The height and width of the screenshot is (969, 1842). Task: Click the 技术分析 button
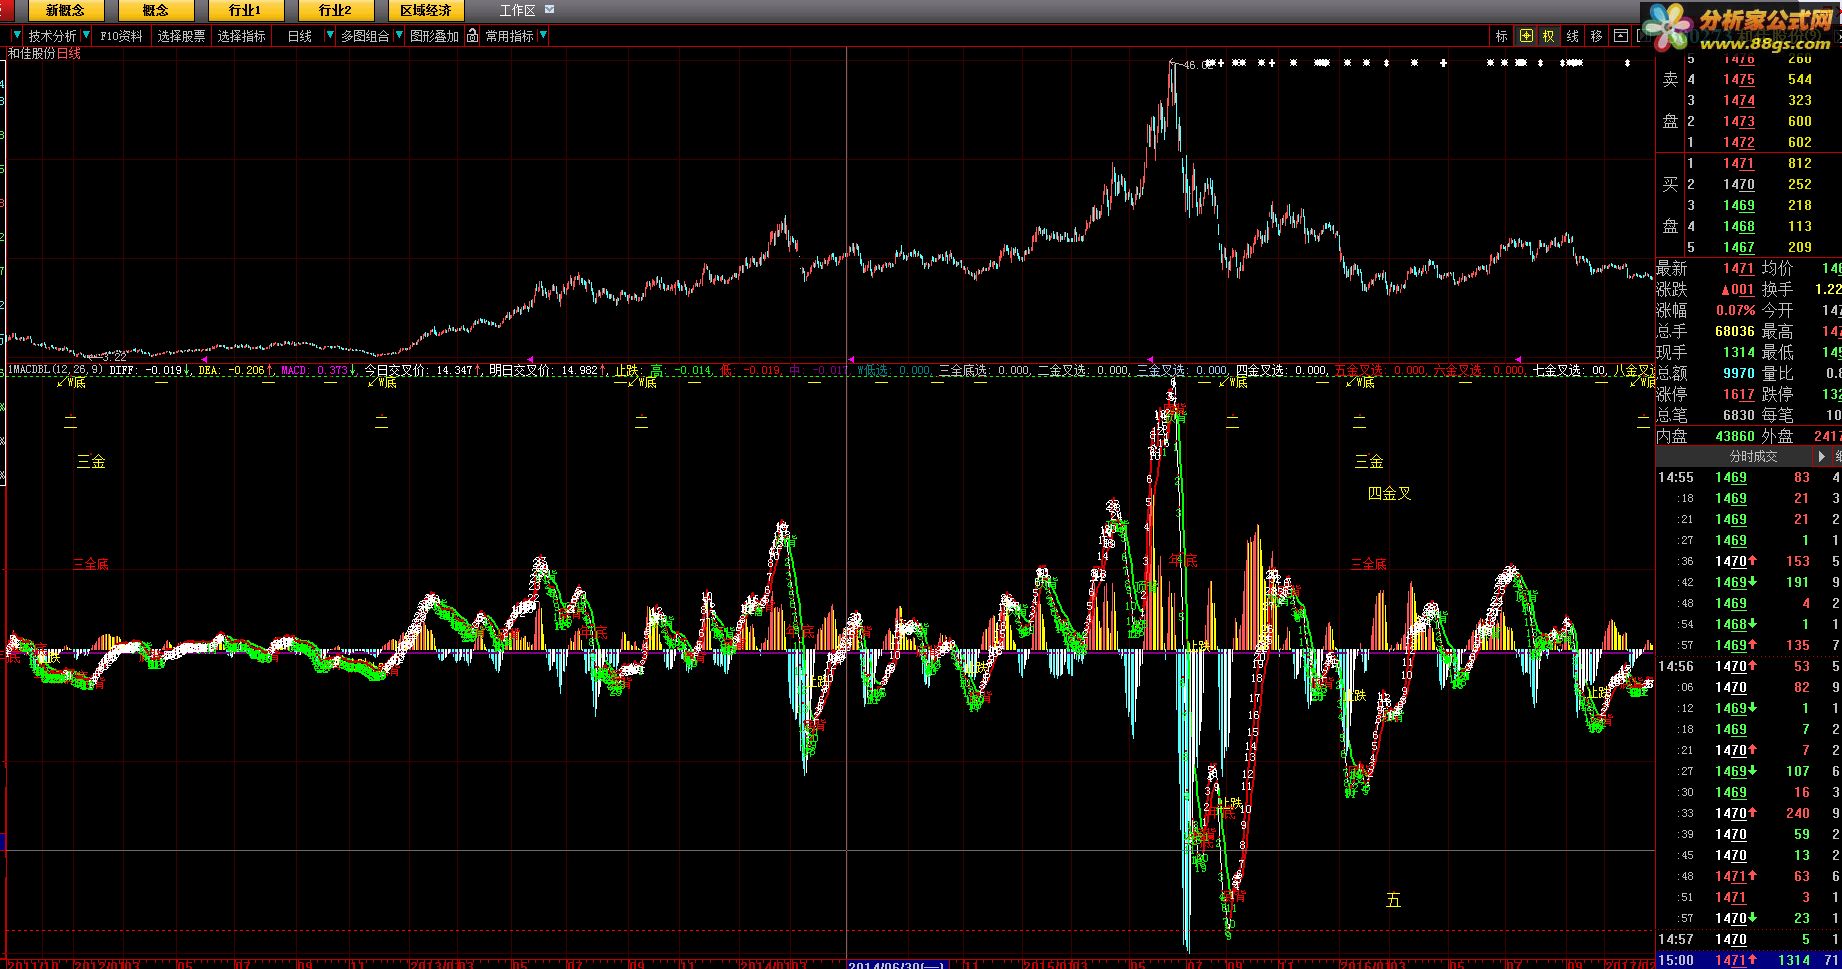[52, 36]
